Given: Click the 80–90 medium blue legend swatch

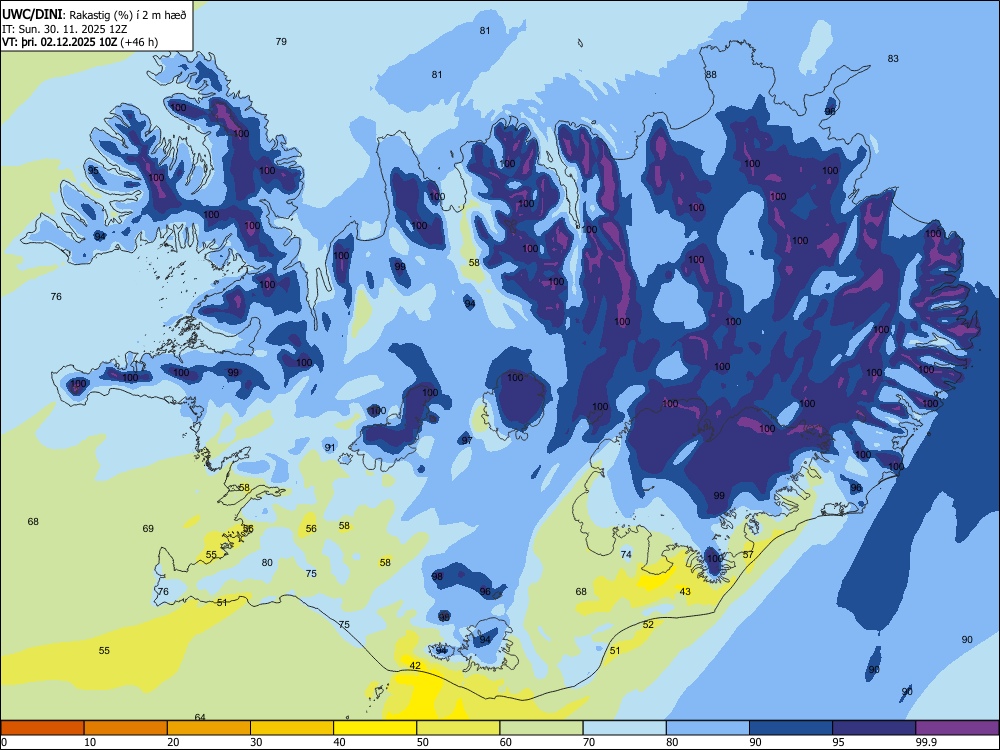Looking at the screenshot, I should pyautogui.click(x=708, y=728).
